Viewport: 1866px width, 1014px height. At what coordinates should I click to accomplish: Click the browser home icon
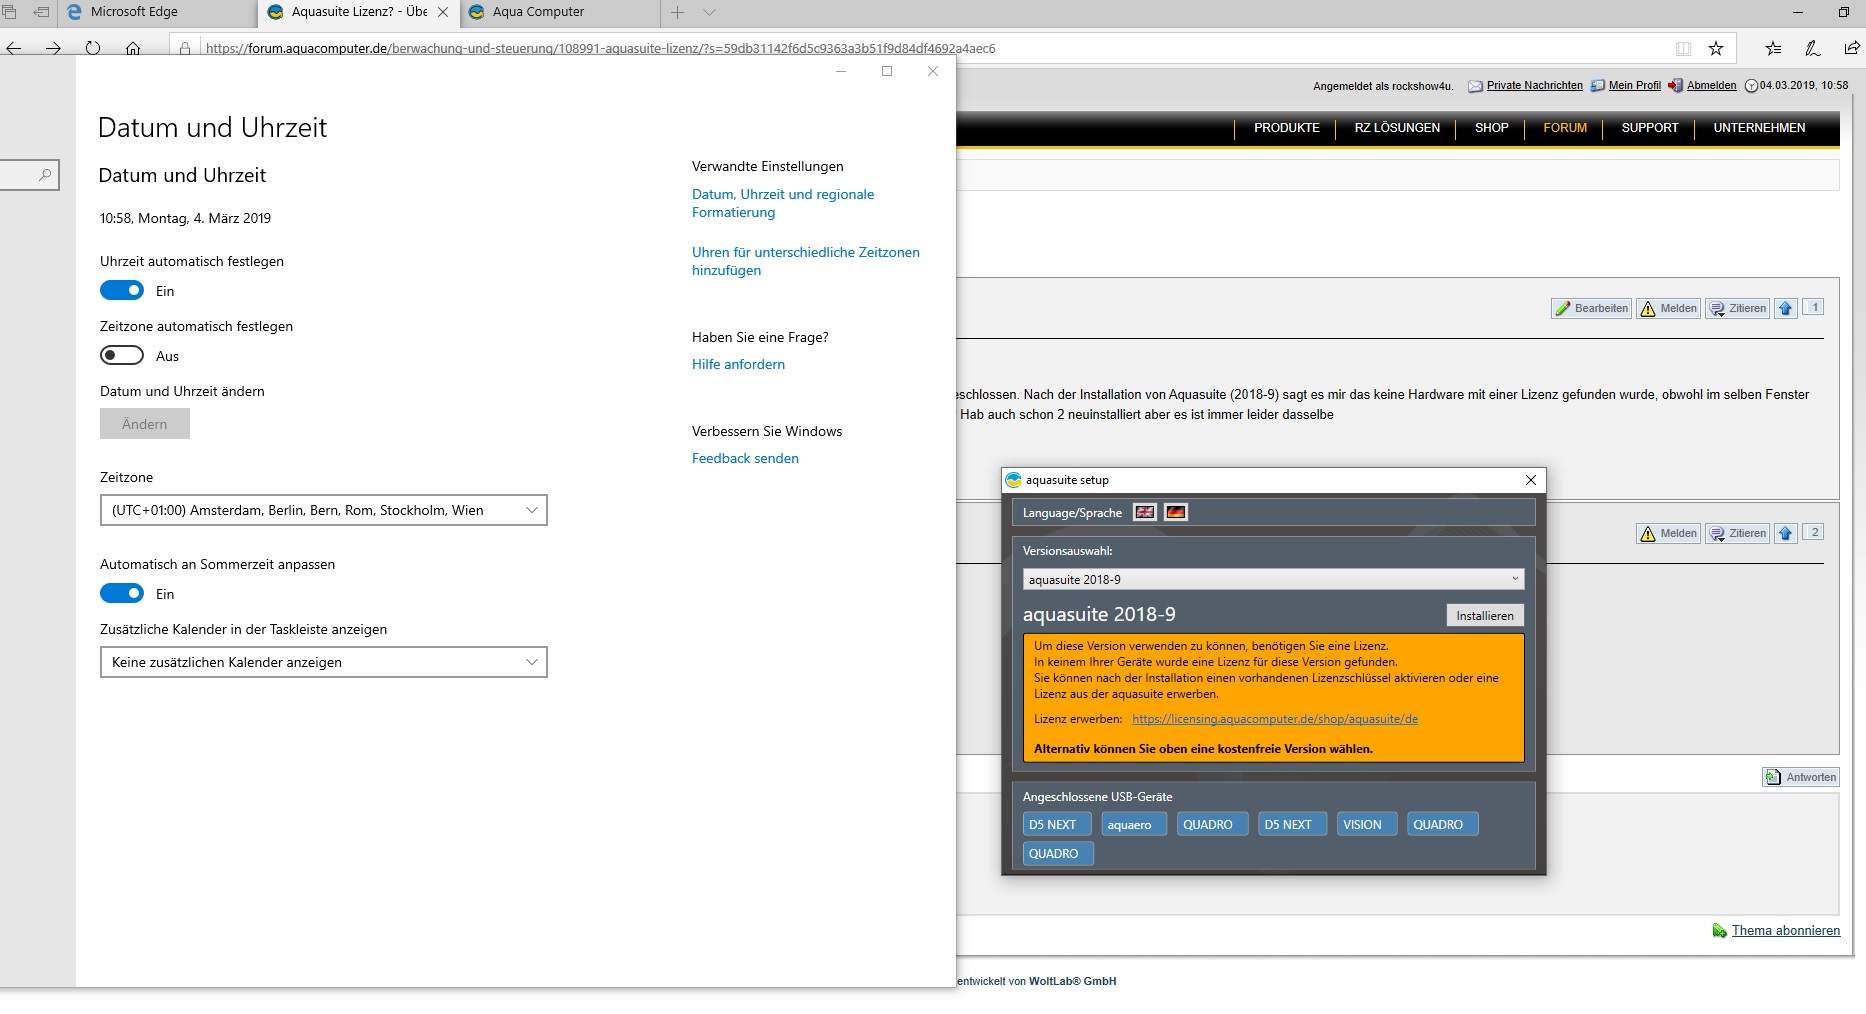pyautogui.click(x=133, y=48)
